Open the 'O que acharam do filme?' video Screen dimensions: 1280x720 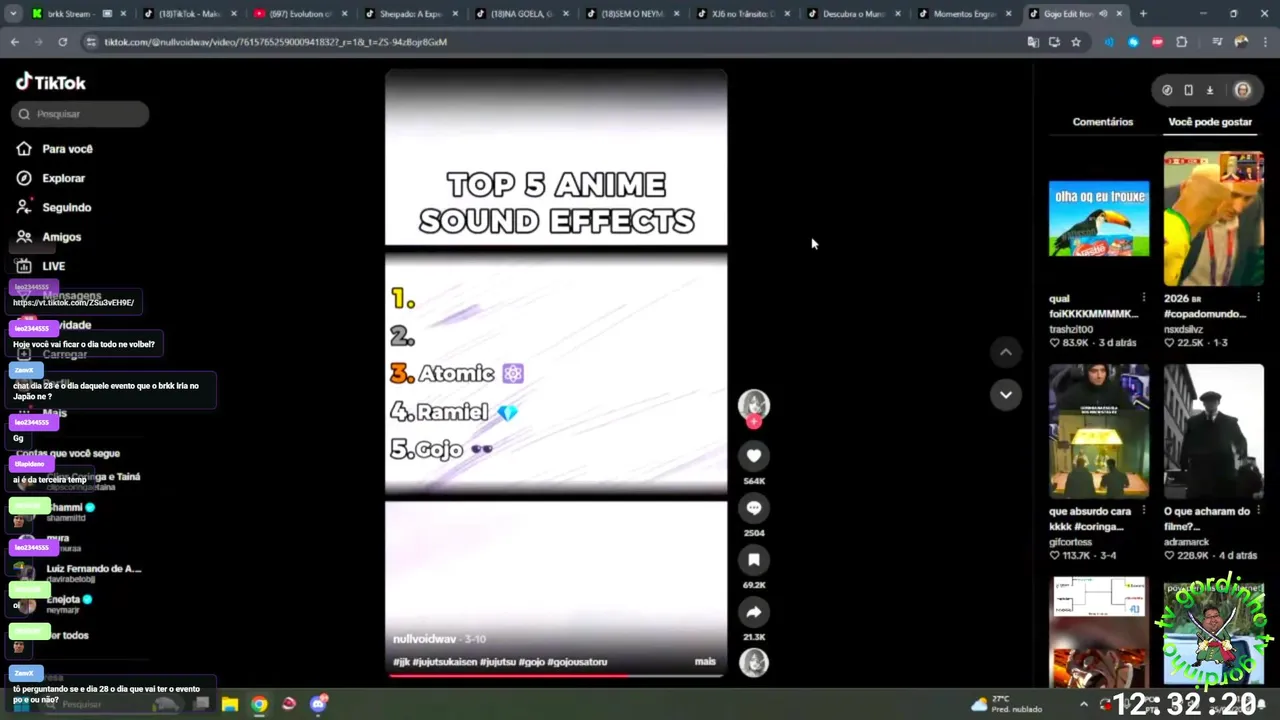coord(1214,431)
